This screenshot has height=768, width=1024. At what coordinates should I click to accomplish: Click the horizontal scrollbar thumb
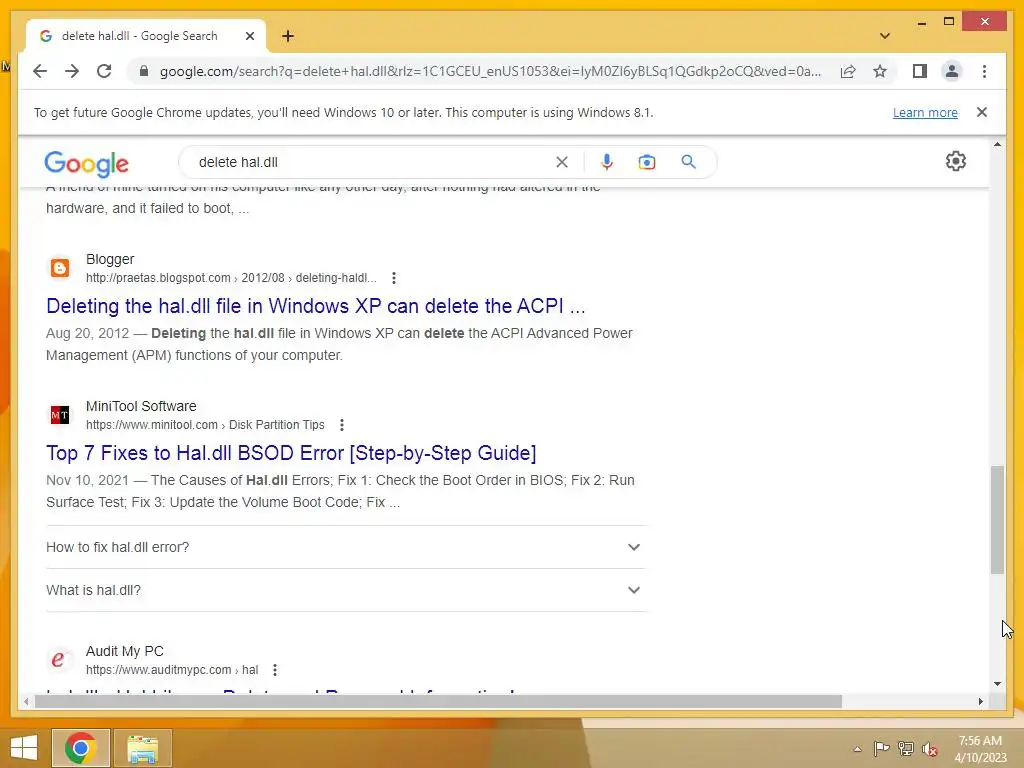[438, 701]
